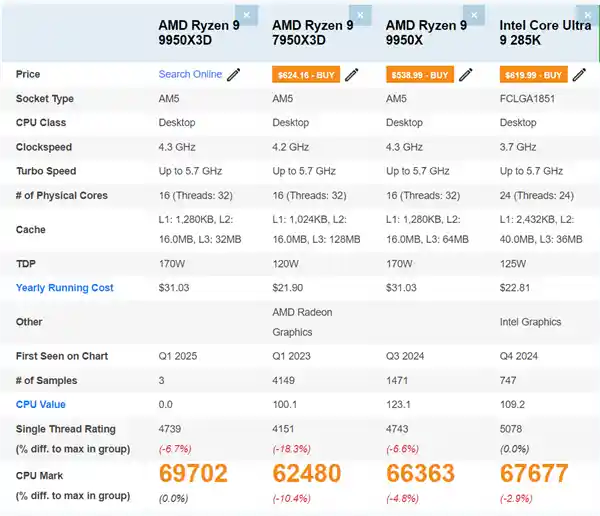
Task: Click the First Seen on Chart row label
Action: [x=62, y=356]
